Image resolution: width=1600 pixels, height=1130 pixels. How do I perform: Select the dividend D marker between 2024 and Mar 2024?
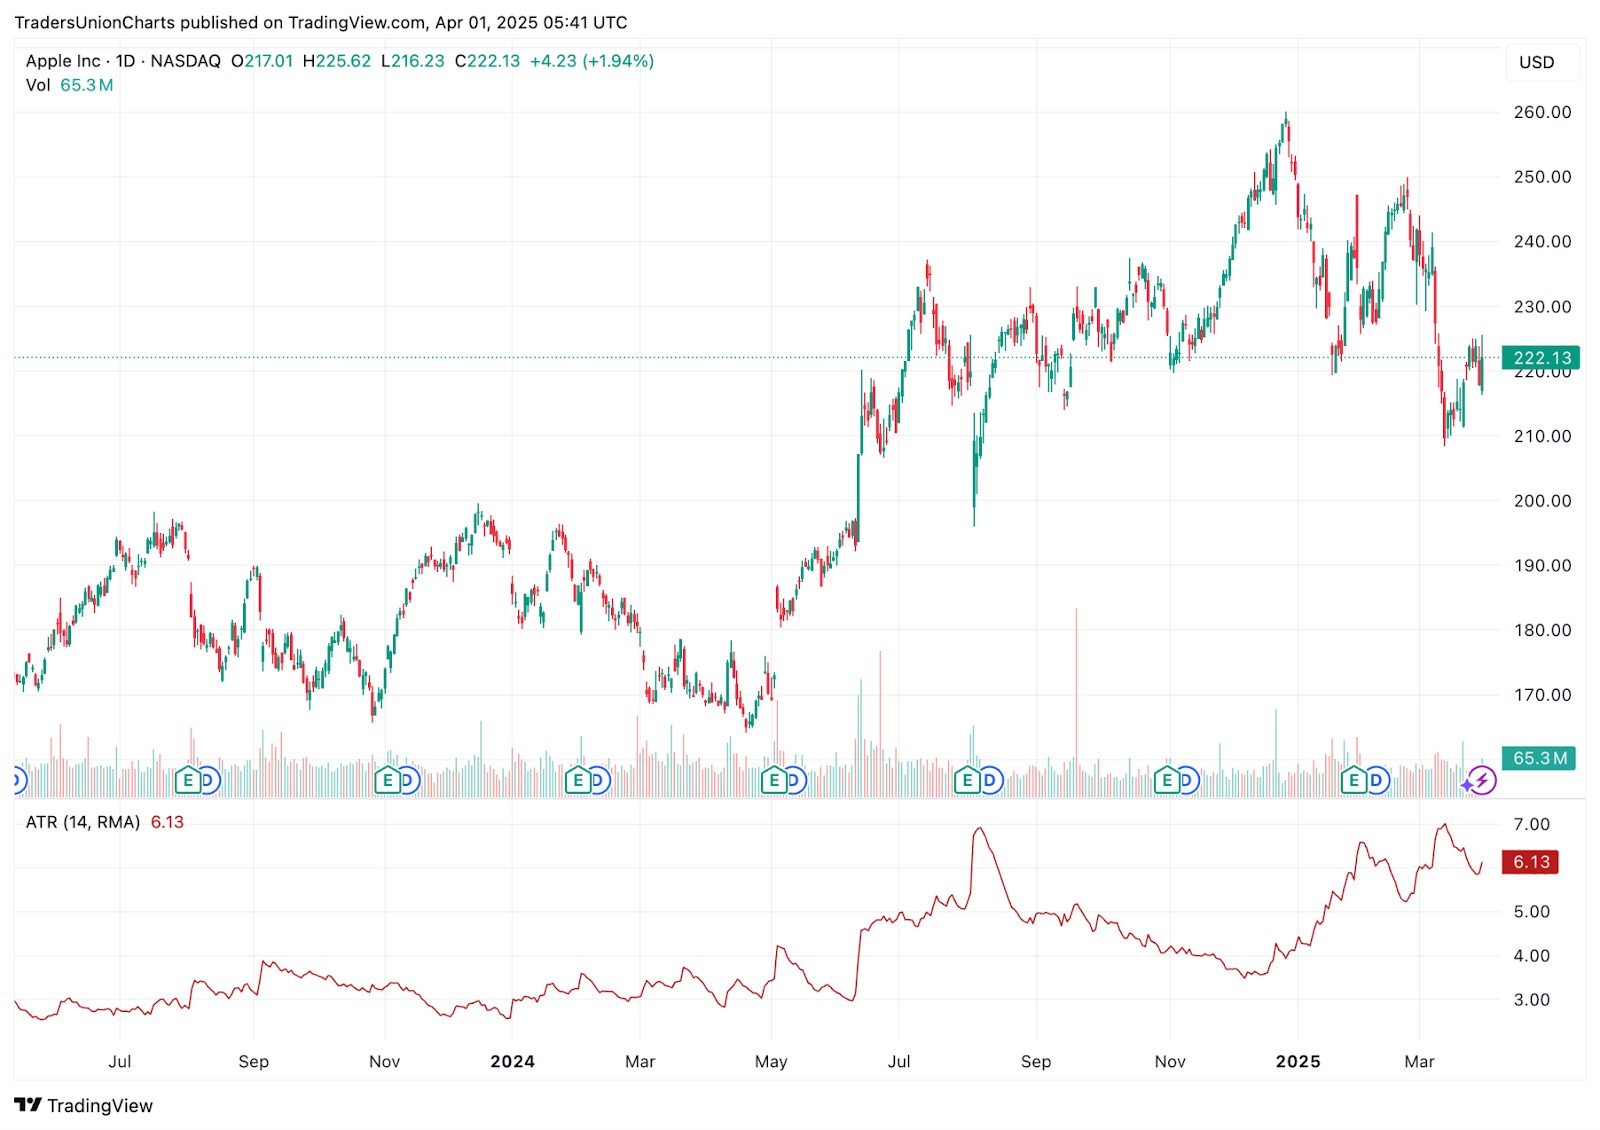tap(598, 780)
